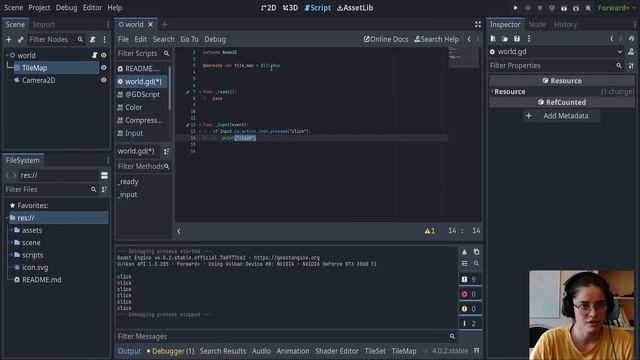Screen dimensions: 640x360
Task: Open the Project menu
Action: pyautogui.click(x=39, y=7)
